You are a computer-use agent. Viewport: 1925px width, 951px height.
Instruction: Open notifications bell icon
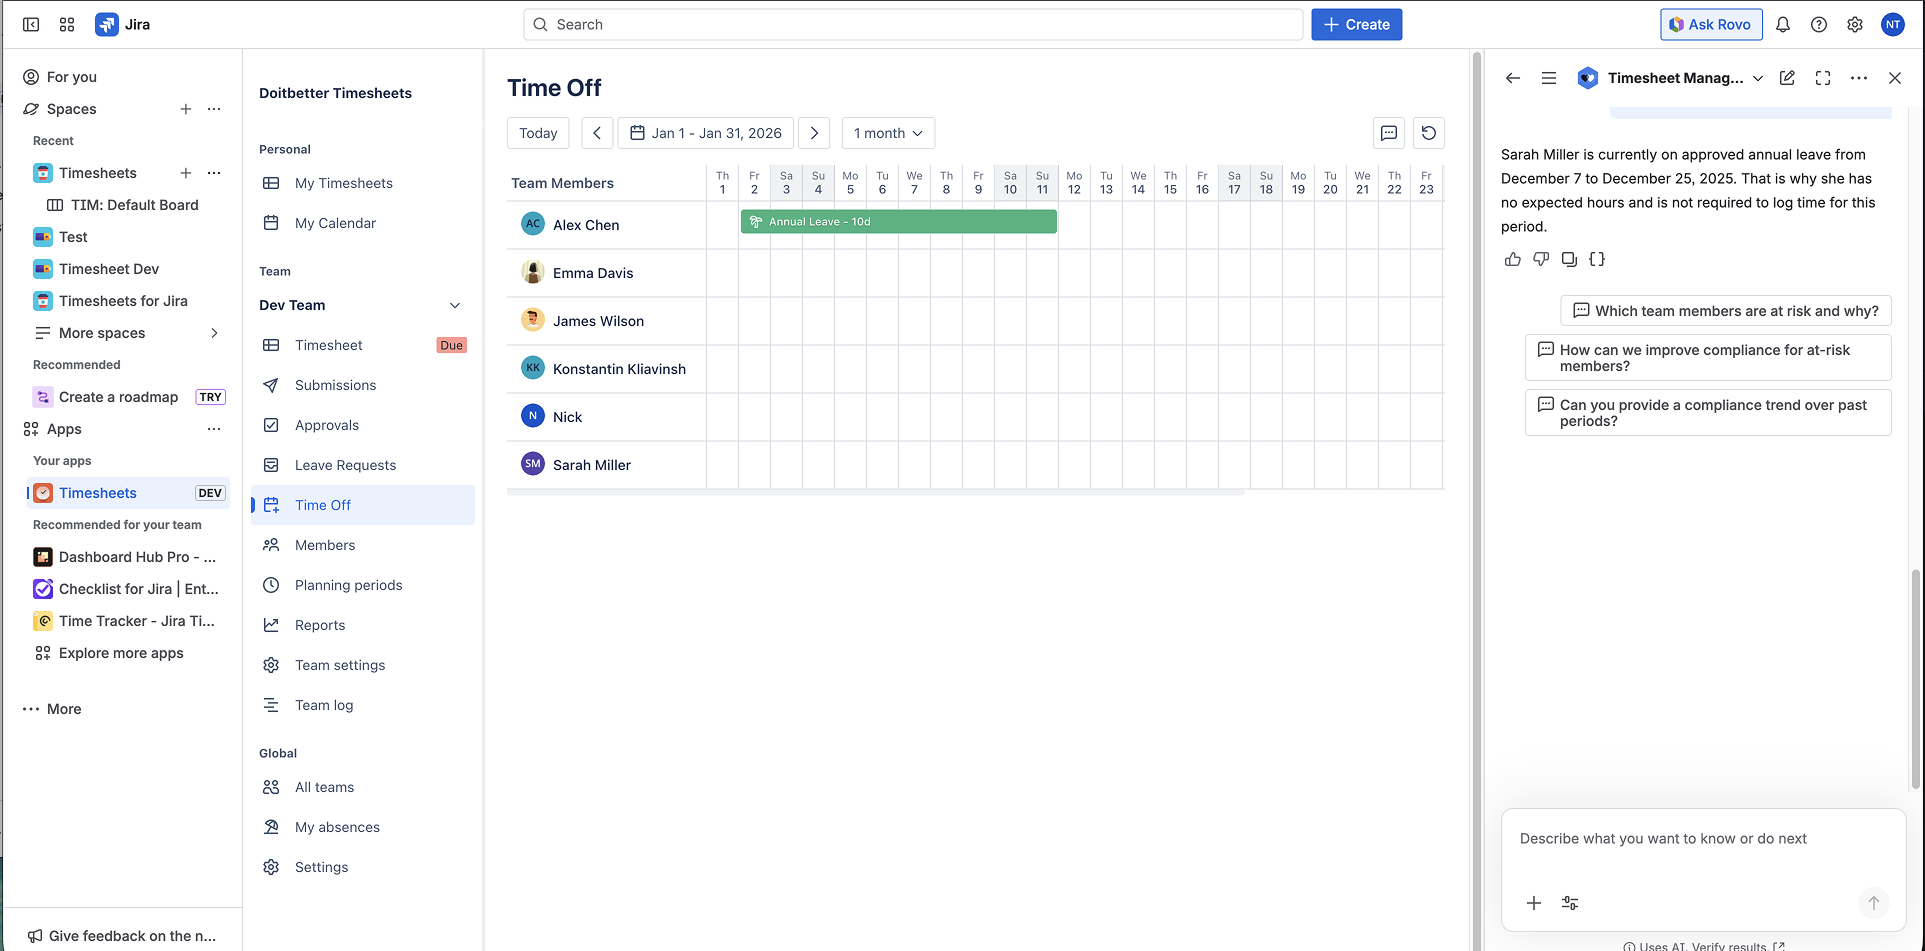1783,25
